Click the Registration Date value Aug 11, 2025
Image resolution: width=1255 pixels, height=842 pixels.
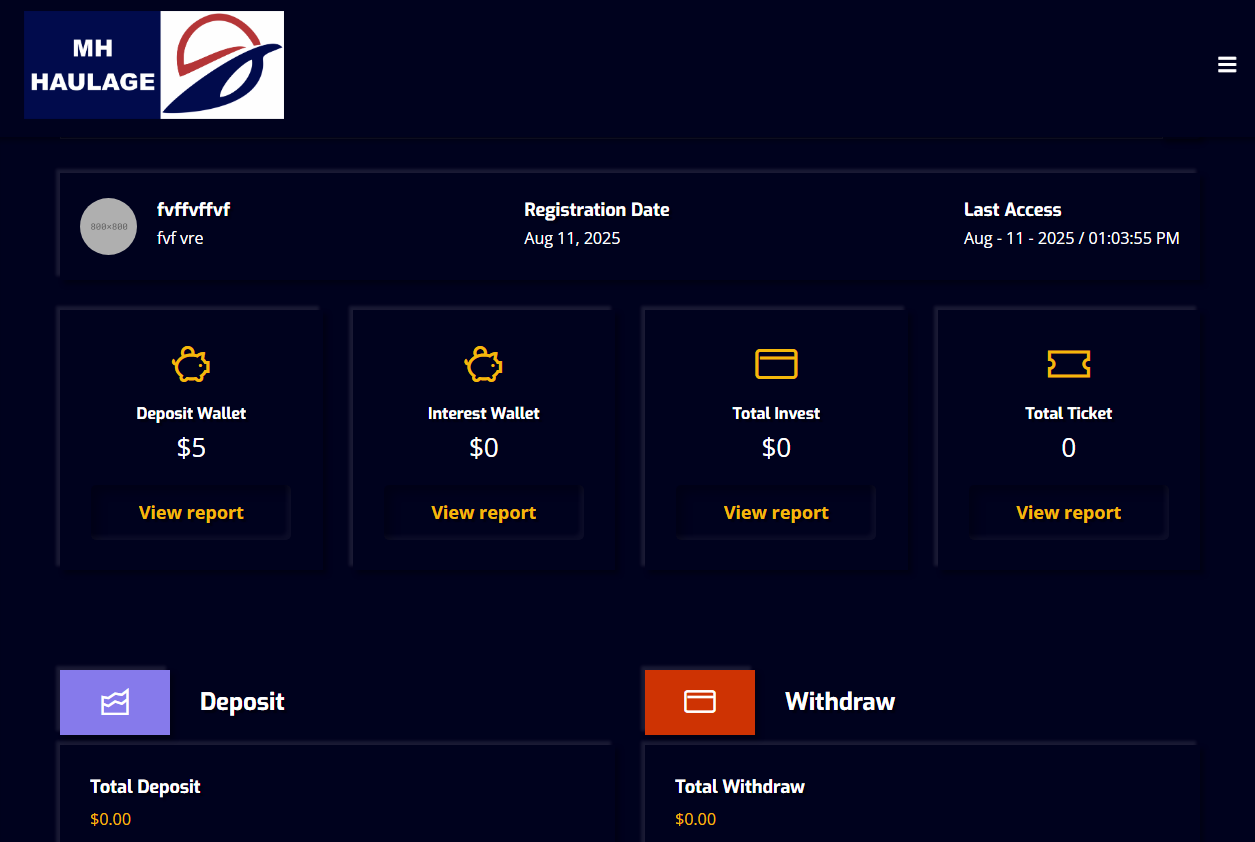(572, 238)
